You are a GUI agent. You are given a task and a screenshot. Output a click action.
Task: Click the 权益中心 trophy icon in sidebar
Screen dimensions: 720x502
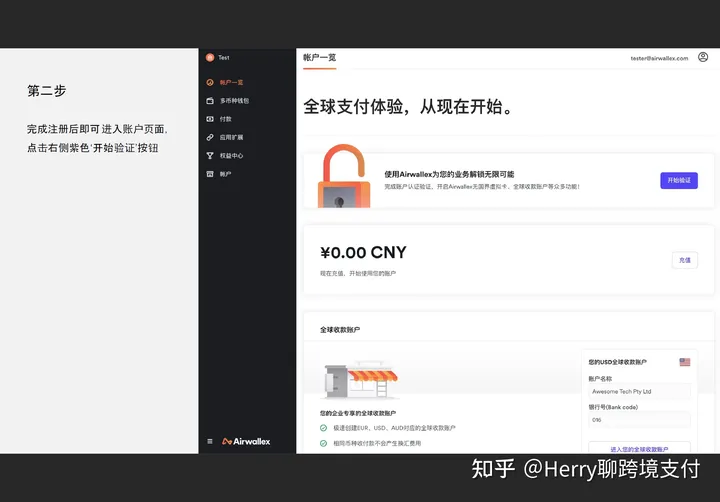tap(210, 156)
